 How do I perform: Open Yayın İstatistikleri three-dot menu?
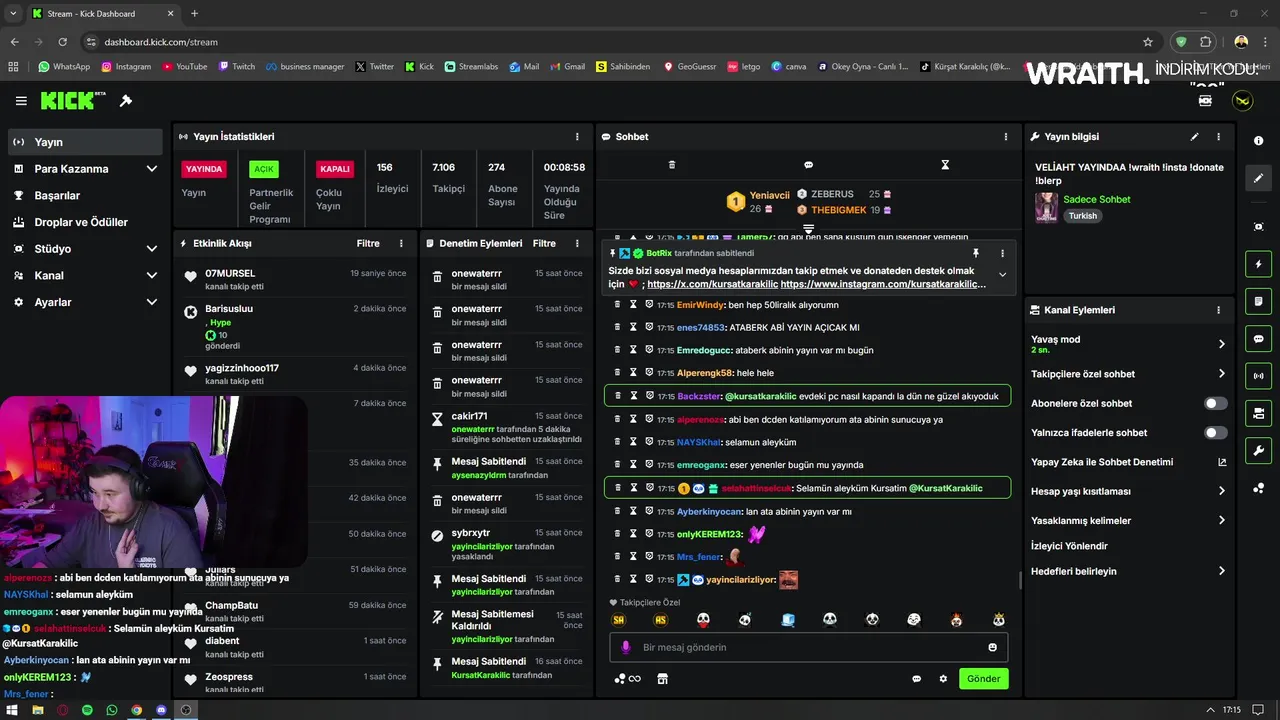tap(577, 137)
